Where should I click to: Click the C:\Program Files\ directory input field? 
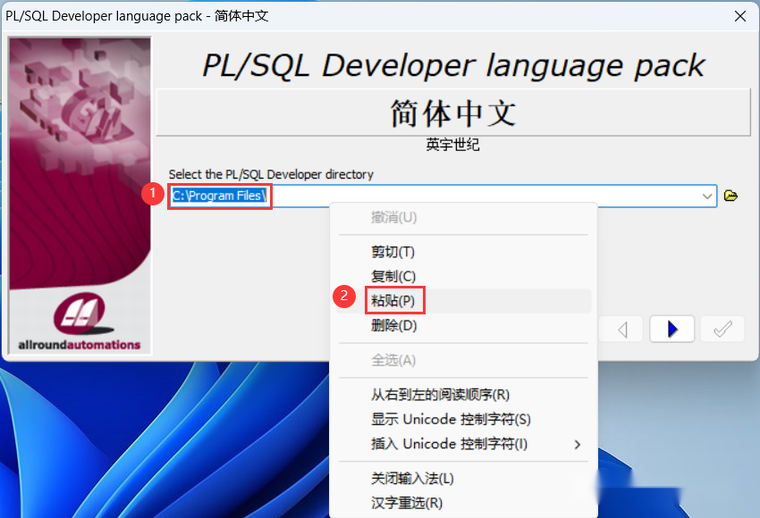442,196
